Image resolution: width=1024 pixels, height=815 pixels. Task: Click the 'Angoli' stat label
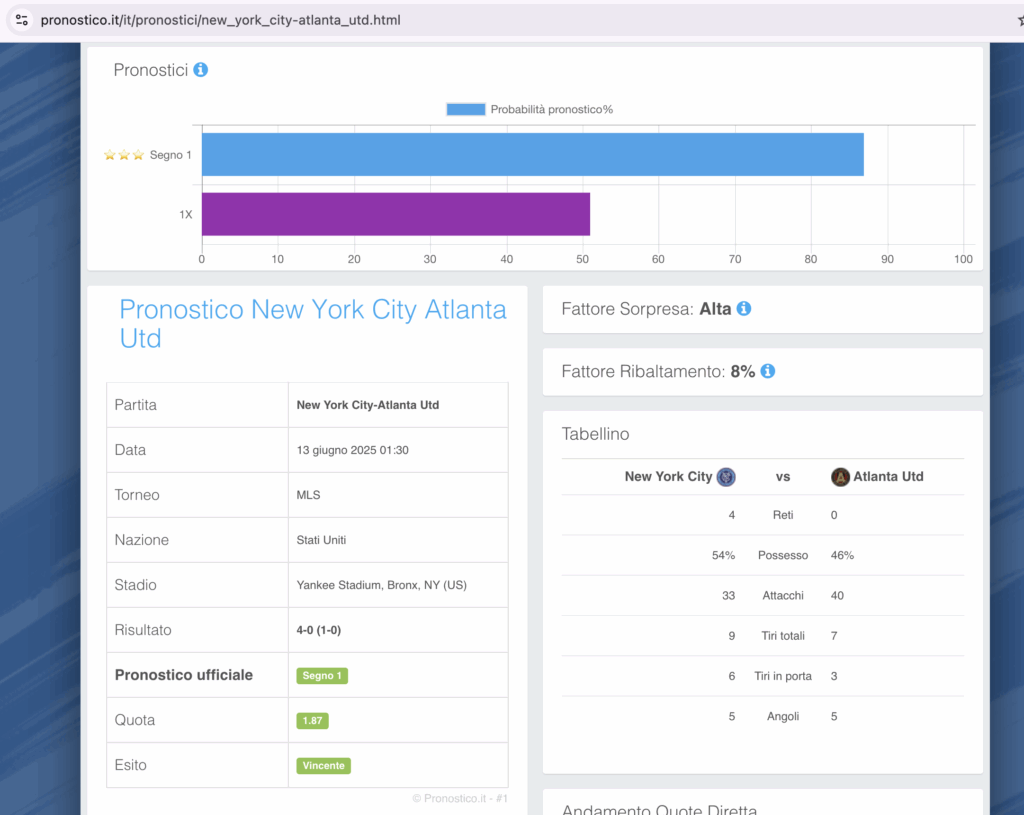click(x=783, y=716)
